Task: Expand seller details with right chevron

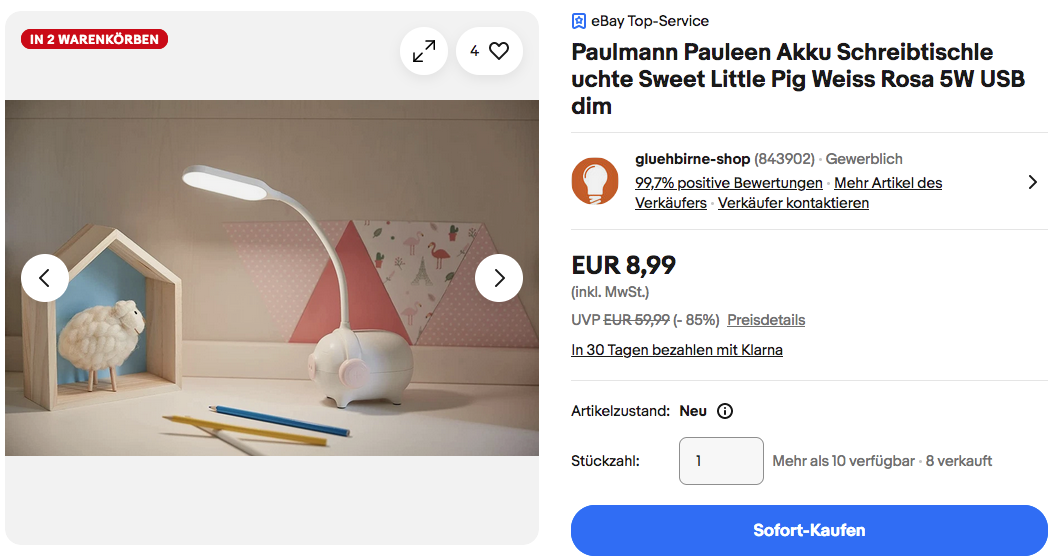Action: (1032, 182)
